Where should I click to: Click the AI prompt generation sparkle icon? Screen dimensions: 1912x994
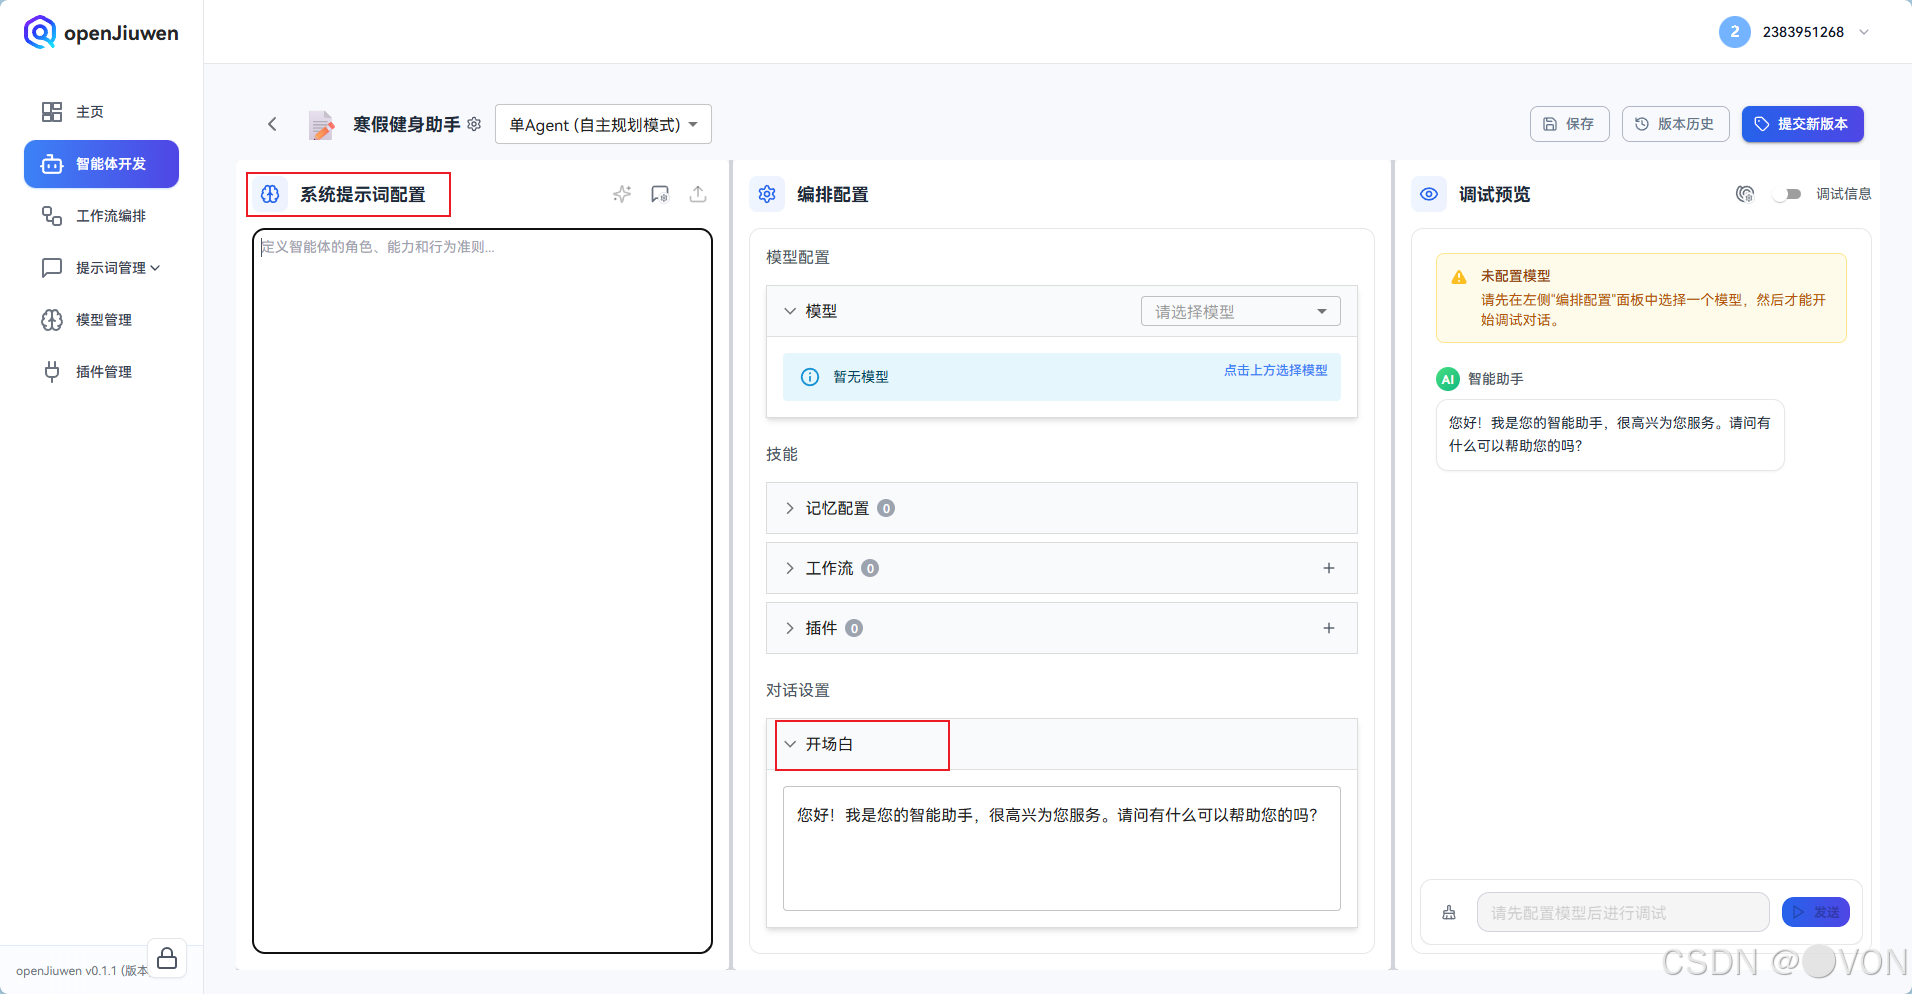(622, 194)
